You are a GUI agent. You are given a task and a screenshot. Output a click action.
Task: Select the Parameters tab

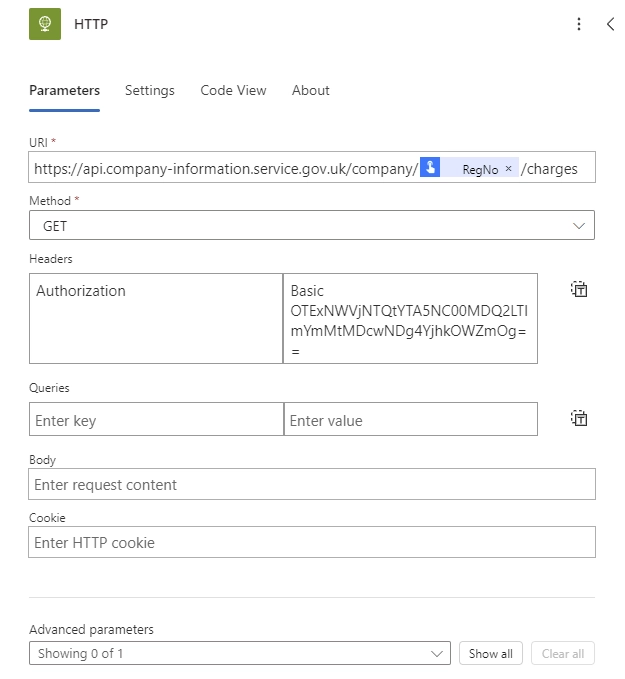pyautogui.click(x=65, y=91)
